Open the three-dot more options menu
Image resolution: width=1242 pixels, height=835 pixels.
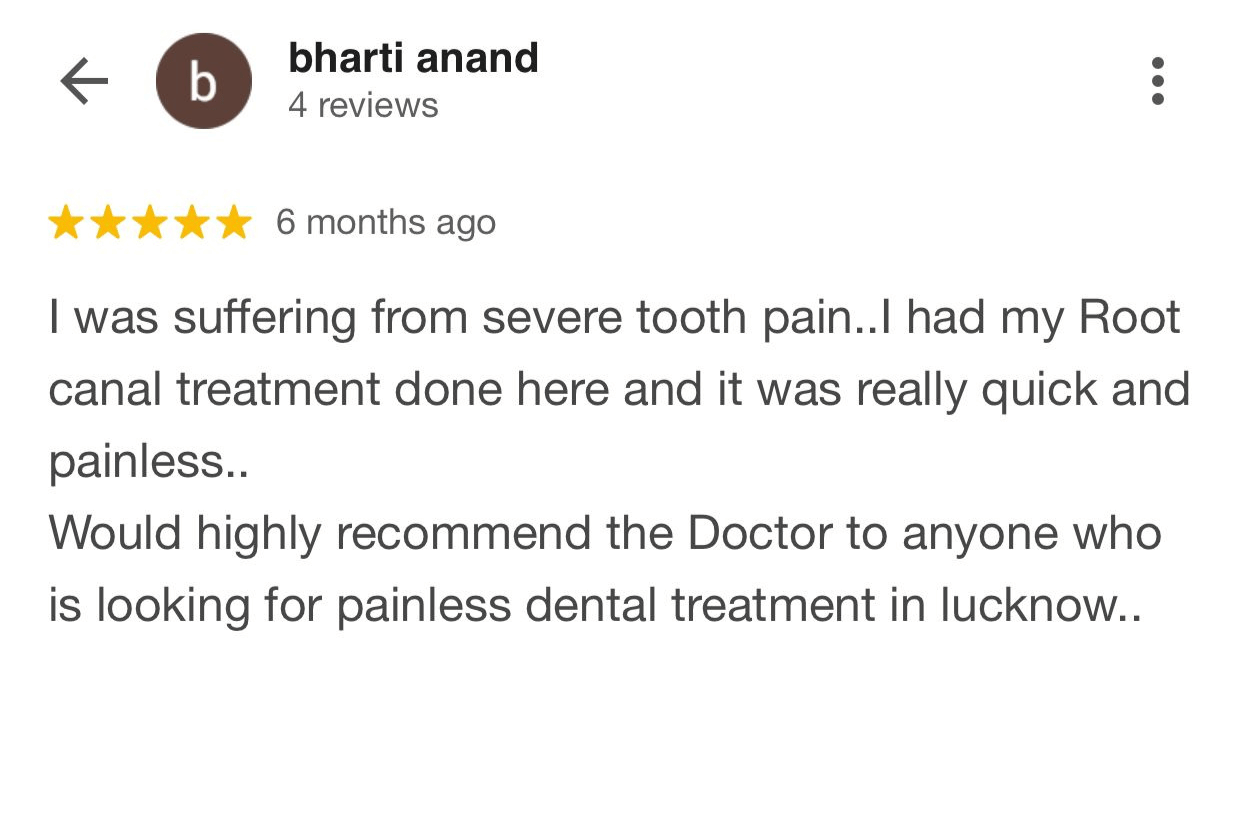(x=1158, y=81)
